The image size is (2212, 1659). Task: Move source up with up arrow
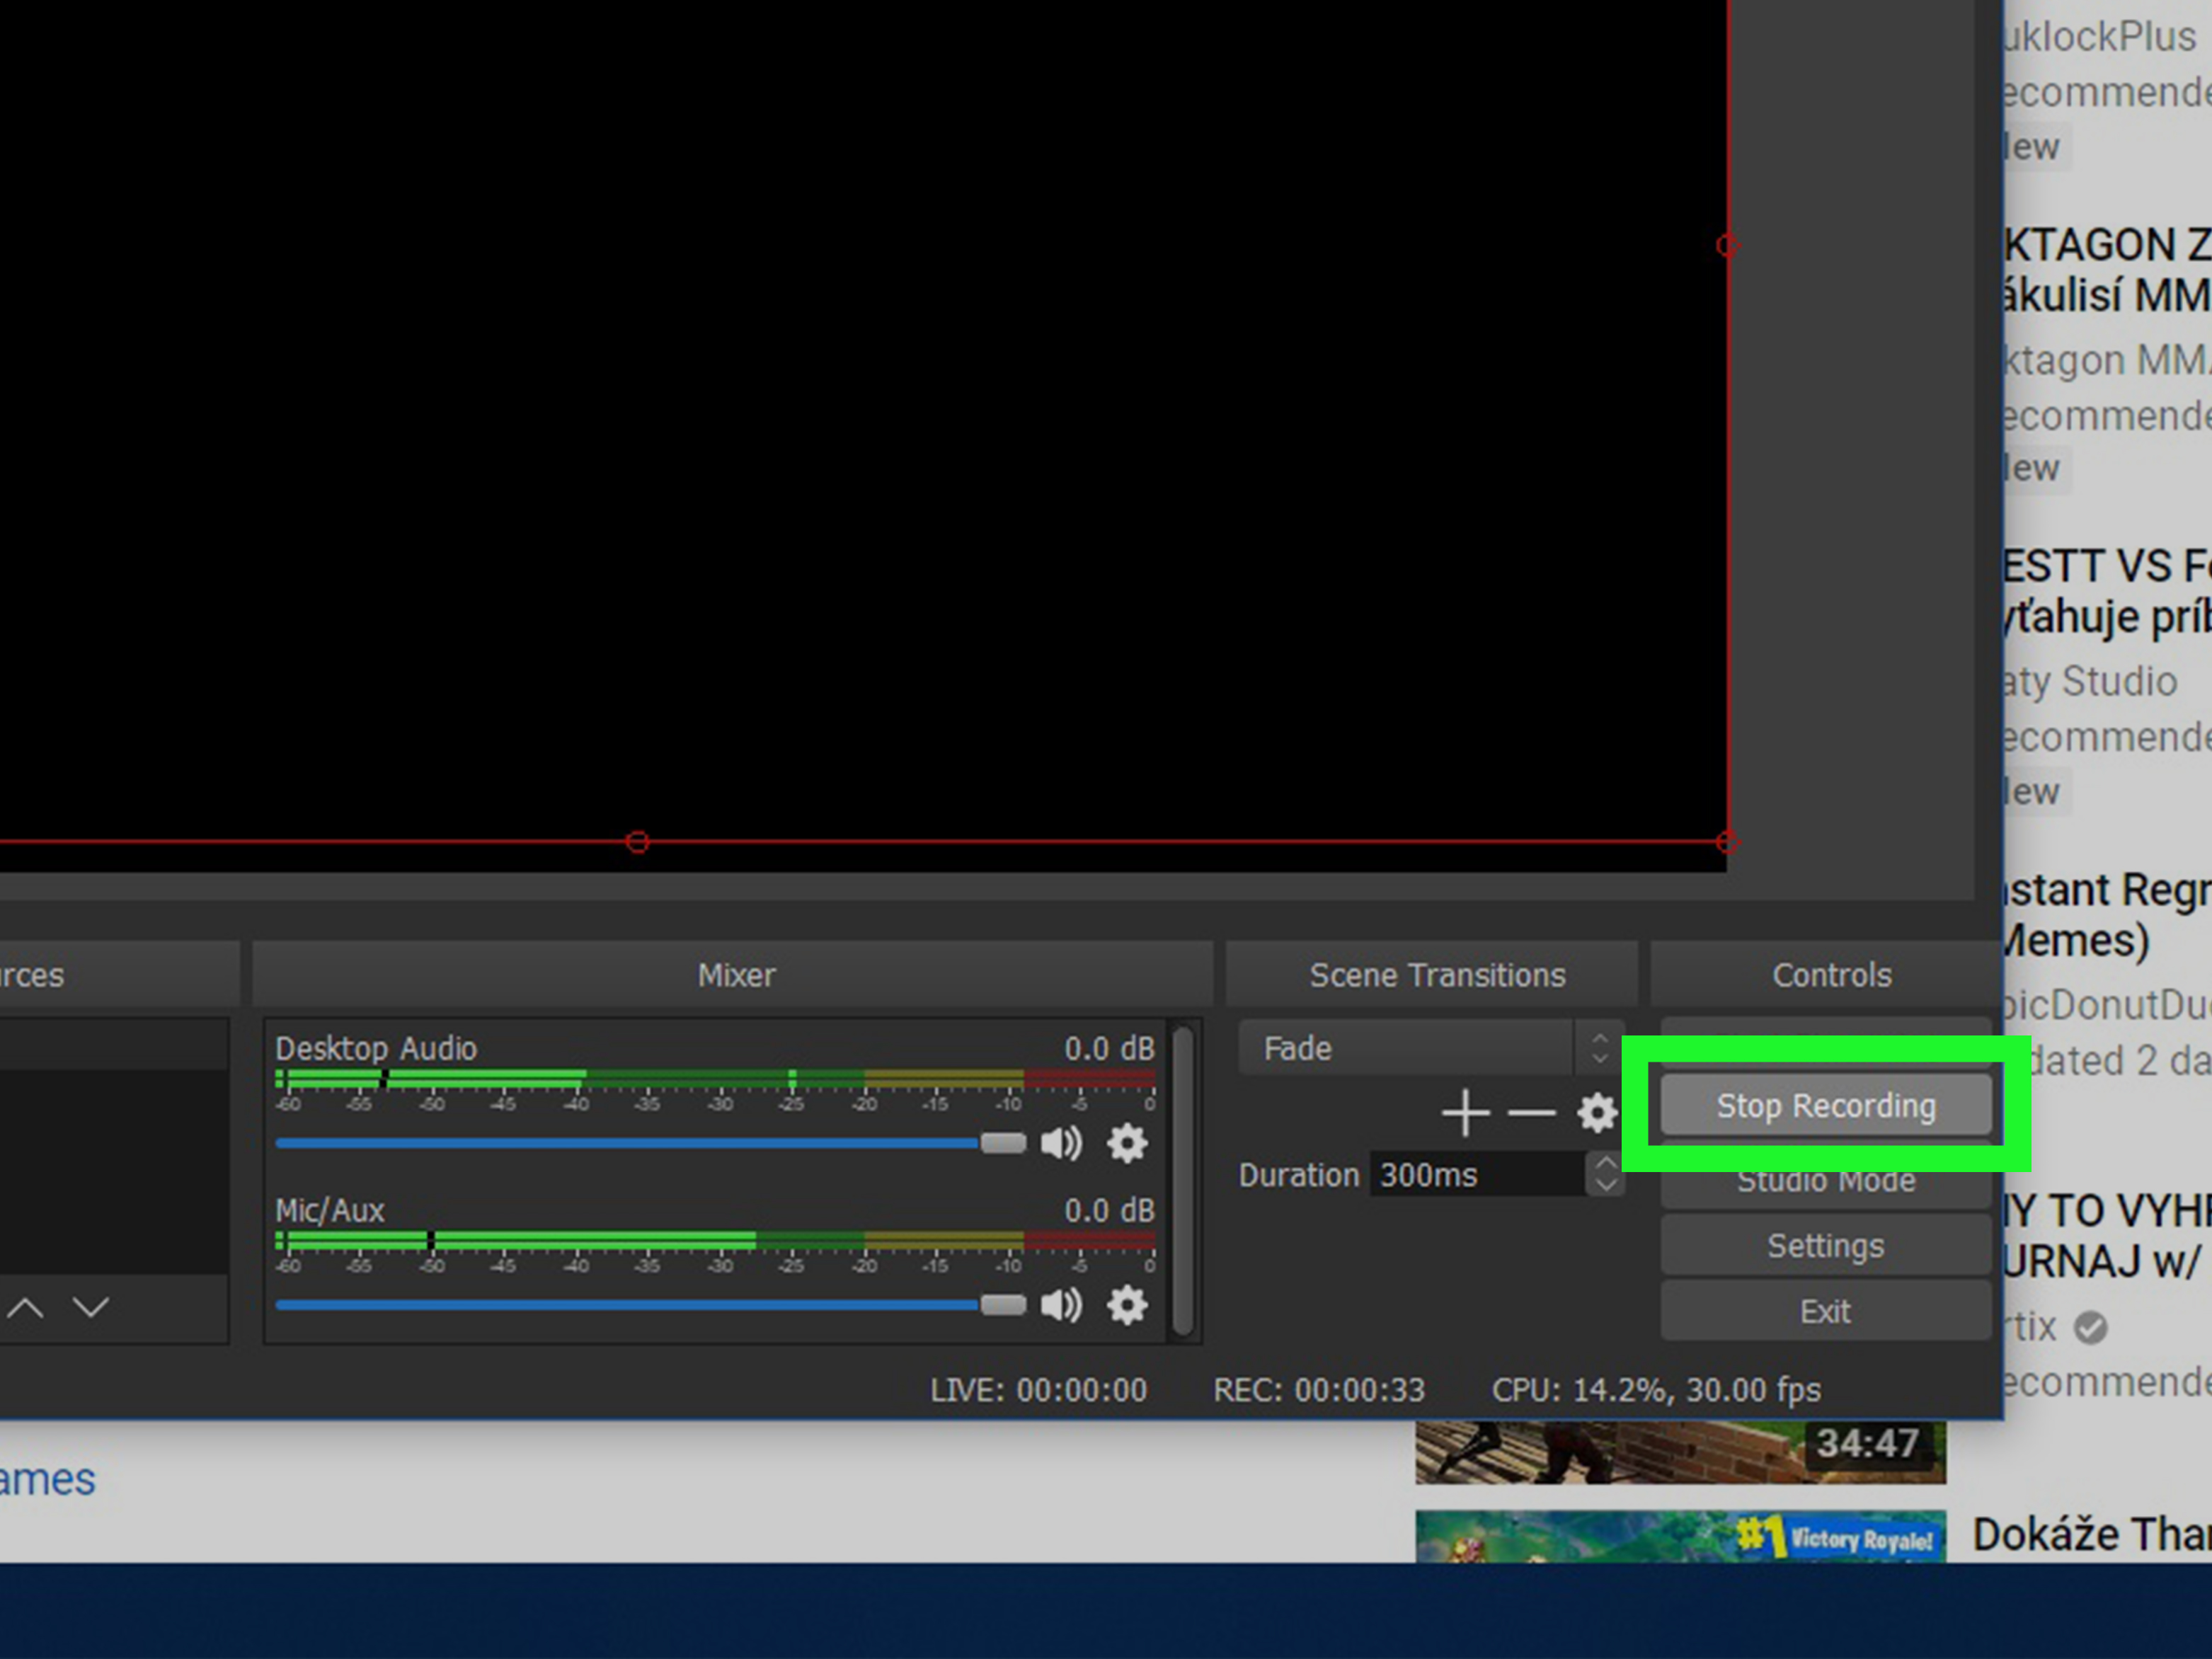click(26, 1307)
